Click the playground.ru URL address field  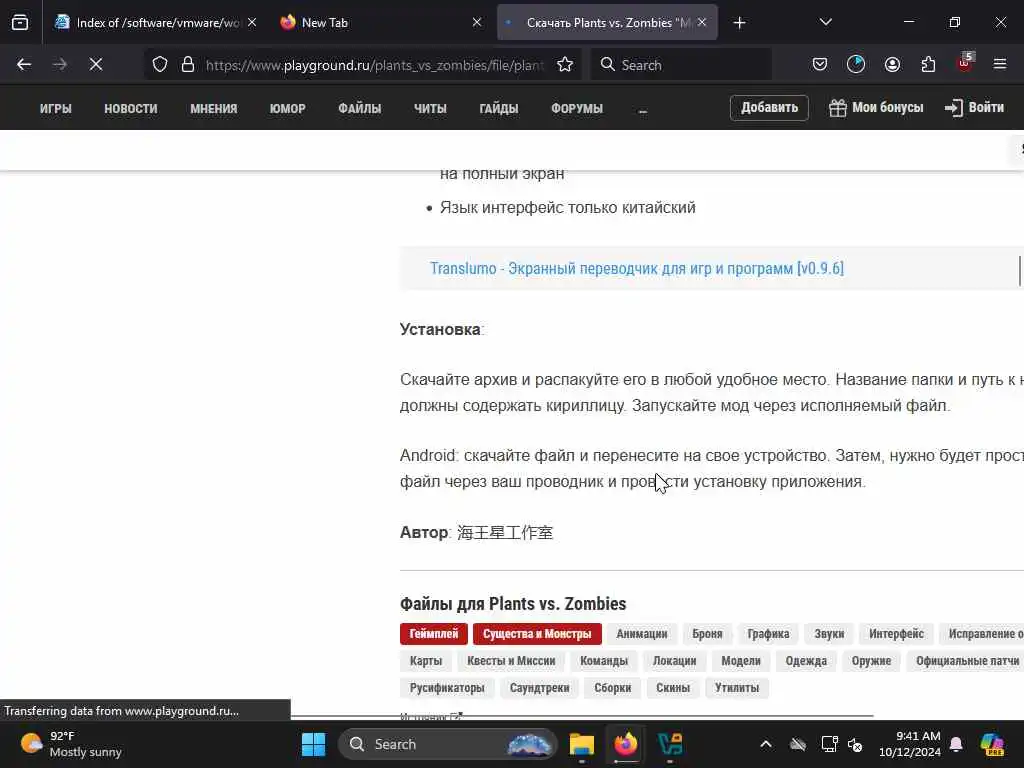[x=374, y=65]
